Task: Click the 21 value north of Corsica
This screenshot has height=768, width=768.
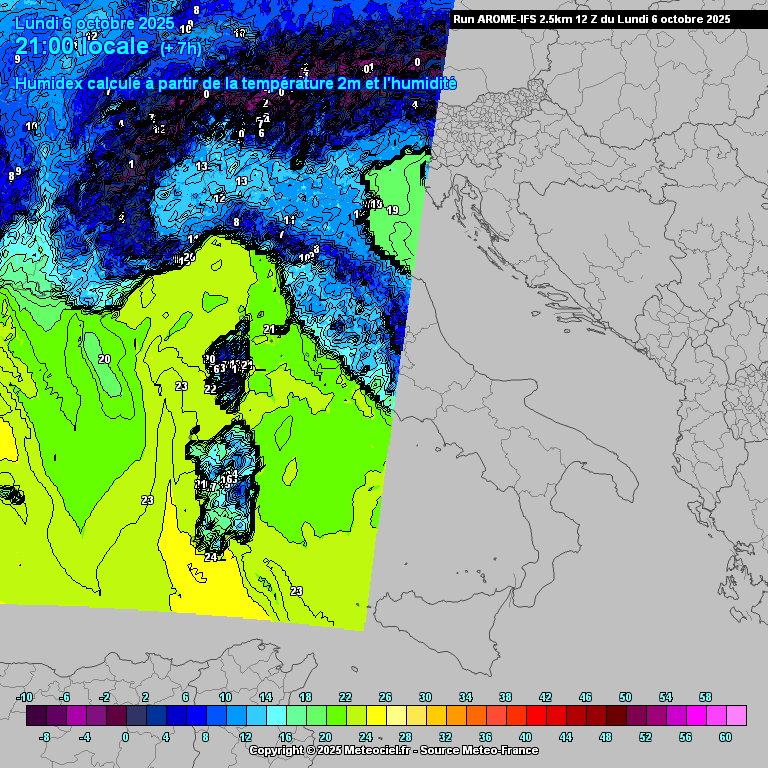Action: 269,329
